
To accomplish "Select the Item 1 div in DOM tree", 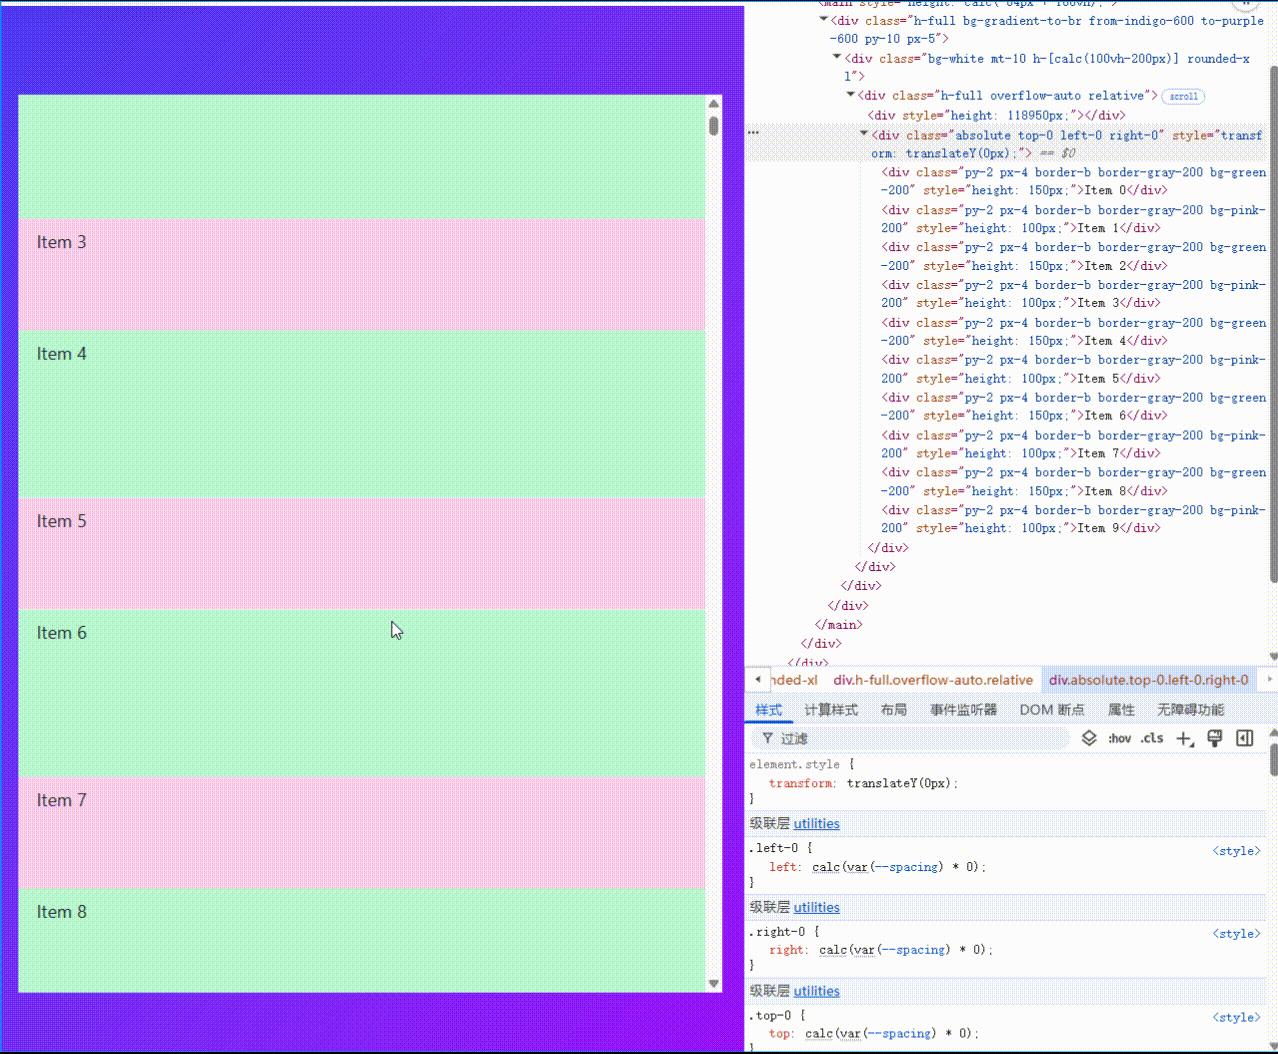I will pos(1073,219).
